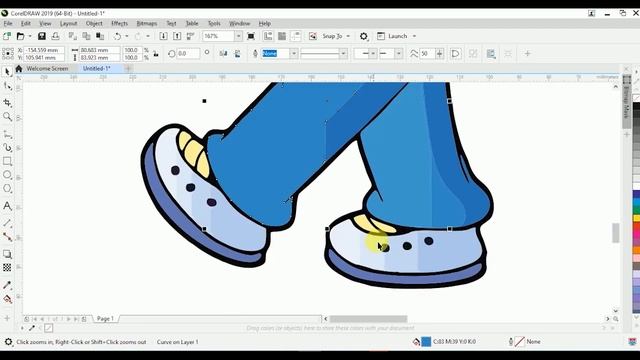Image resolution: width=640 pixels, height=360 pixels.
Task: Select the Parallel Dimension tool
Action: [7, 223]
